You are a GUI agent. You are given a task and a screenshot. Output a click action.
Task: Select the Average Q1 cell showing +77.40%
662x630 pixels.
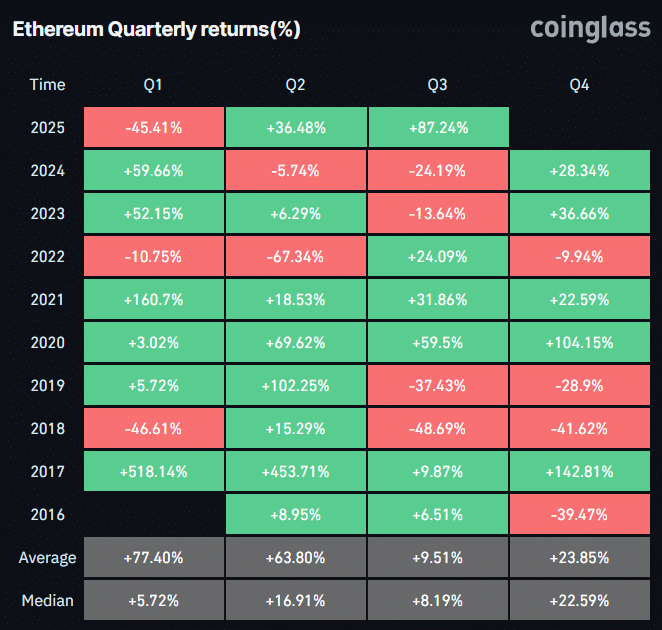[x=153, y=558]
